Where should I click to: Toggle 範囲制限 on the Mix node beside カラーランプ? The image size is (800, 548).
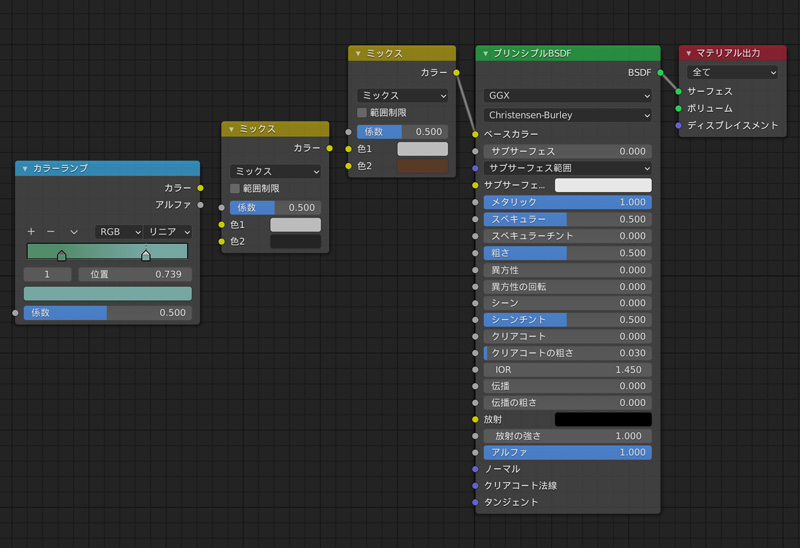coord(235,188)
